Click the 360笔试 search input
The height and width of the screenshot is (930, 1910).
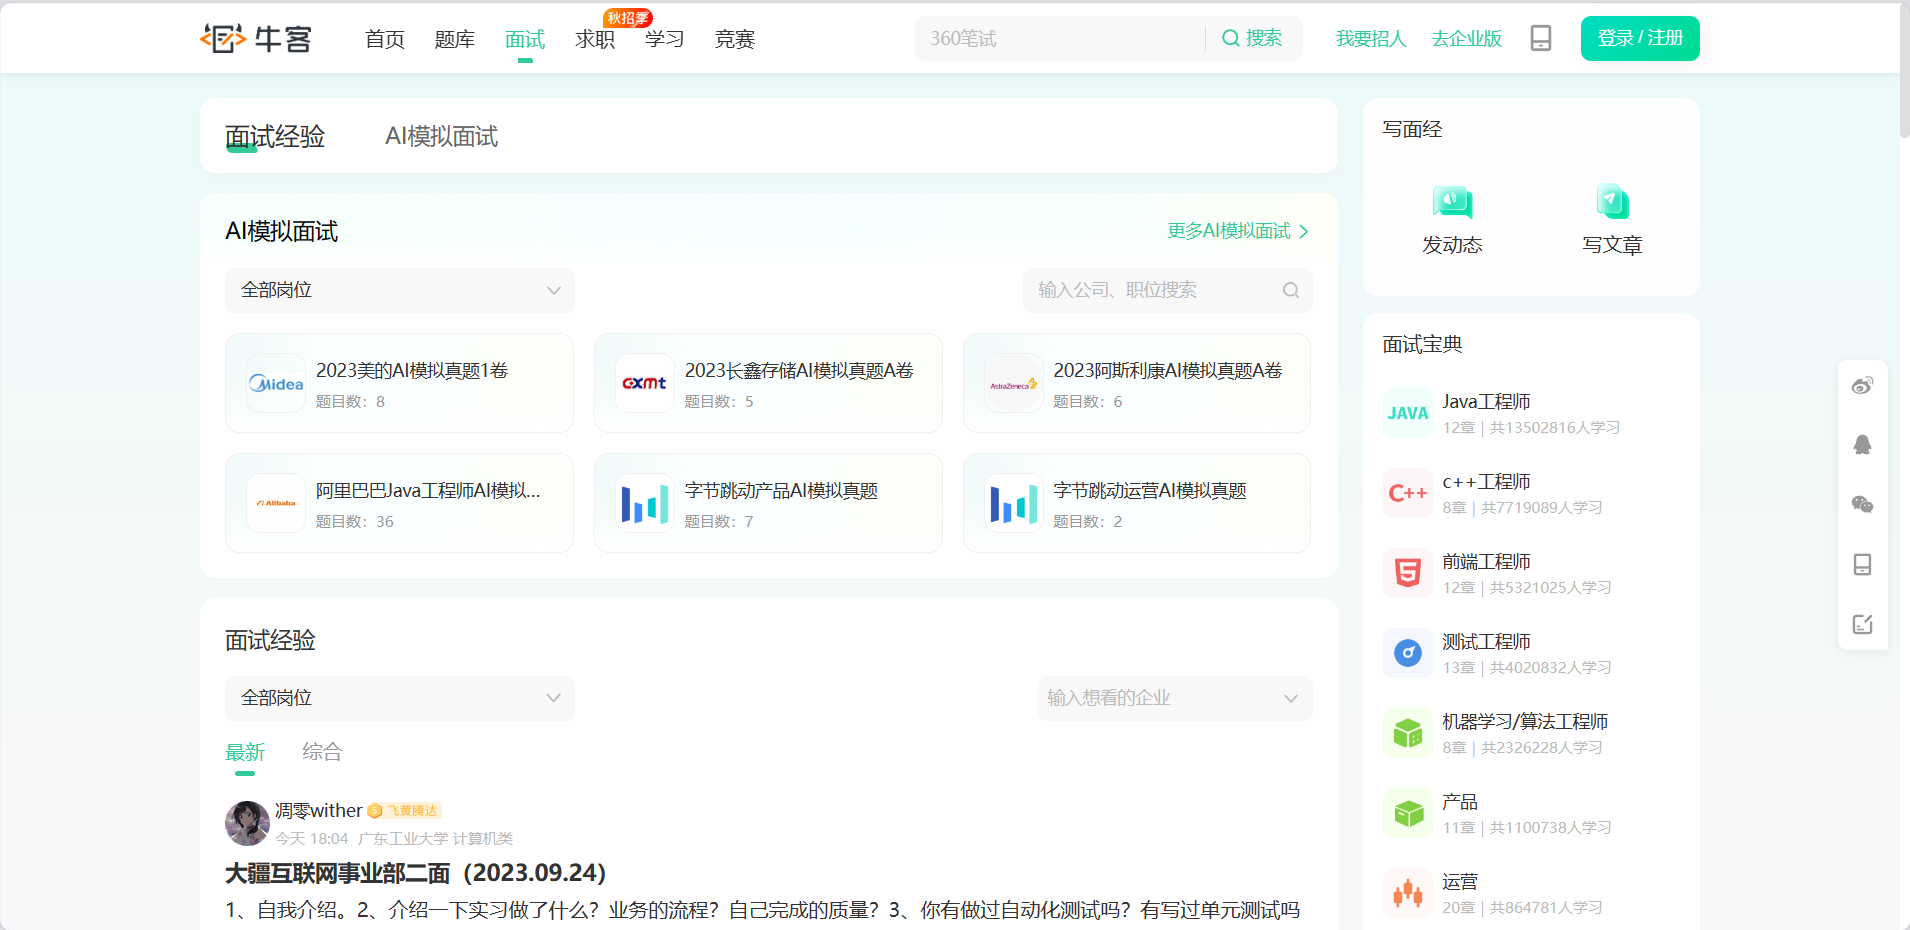[1060, 38]
